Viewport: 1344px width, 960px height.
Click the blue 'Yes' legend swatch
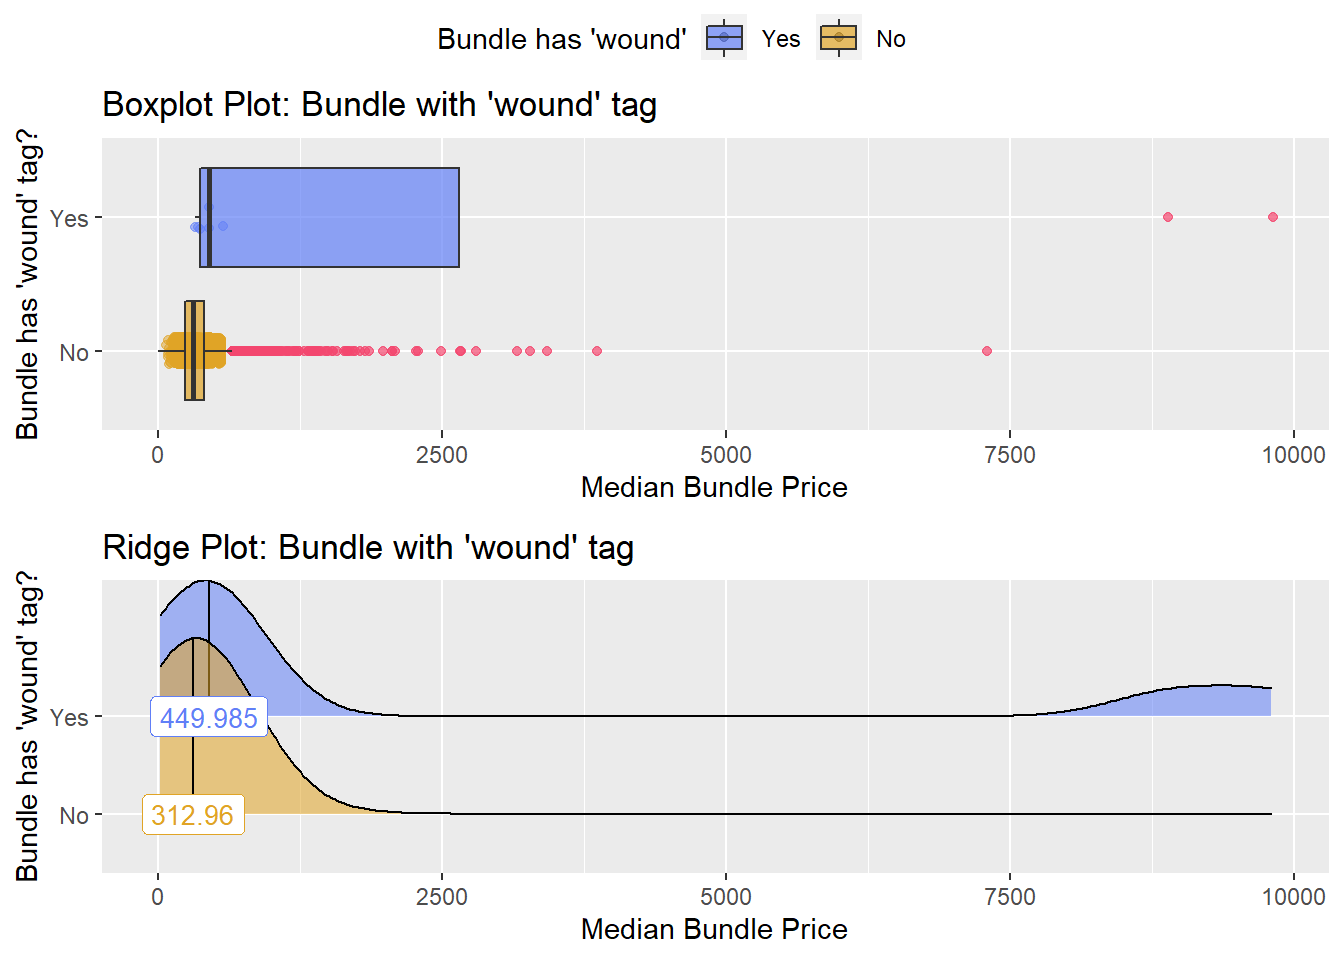coord(724,38)
